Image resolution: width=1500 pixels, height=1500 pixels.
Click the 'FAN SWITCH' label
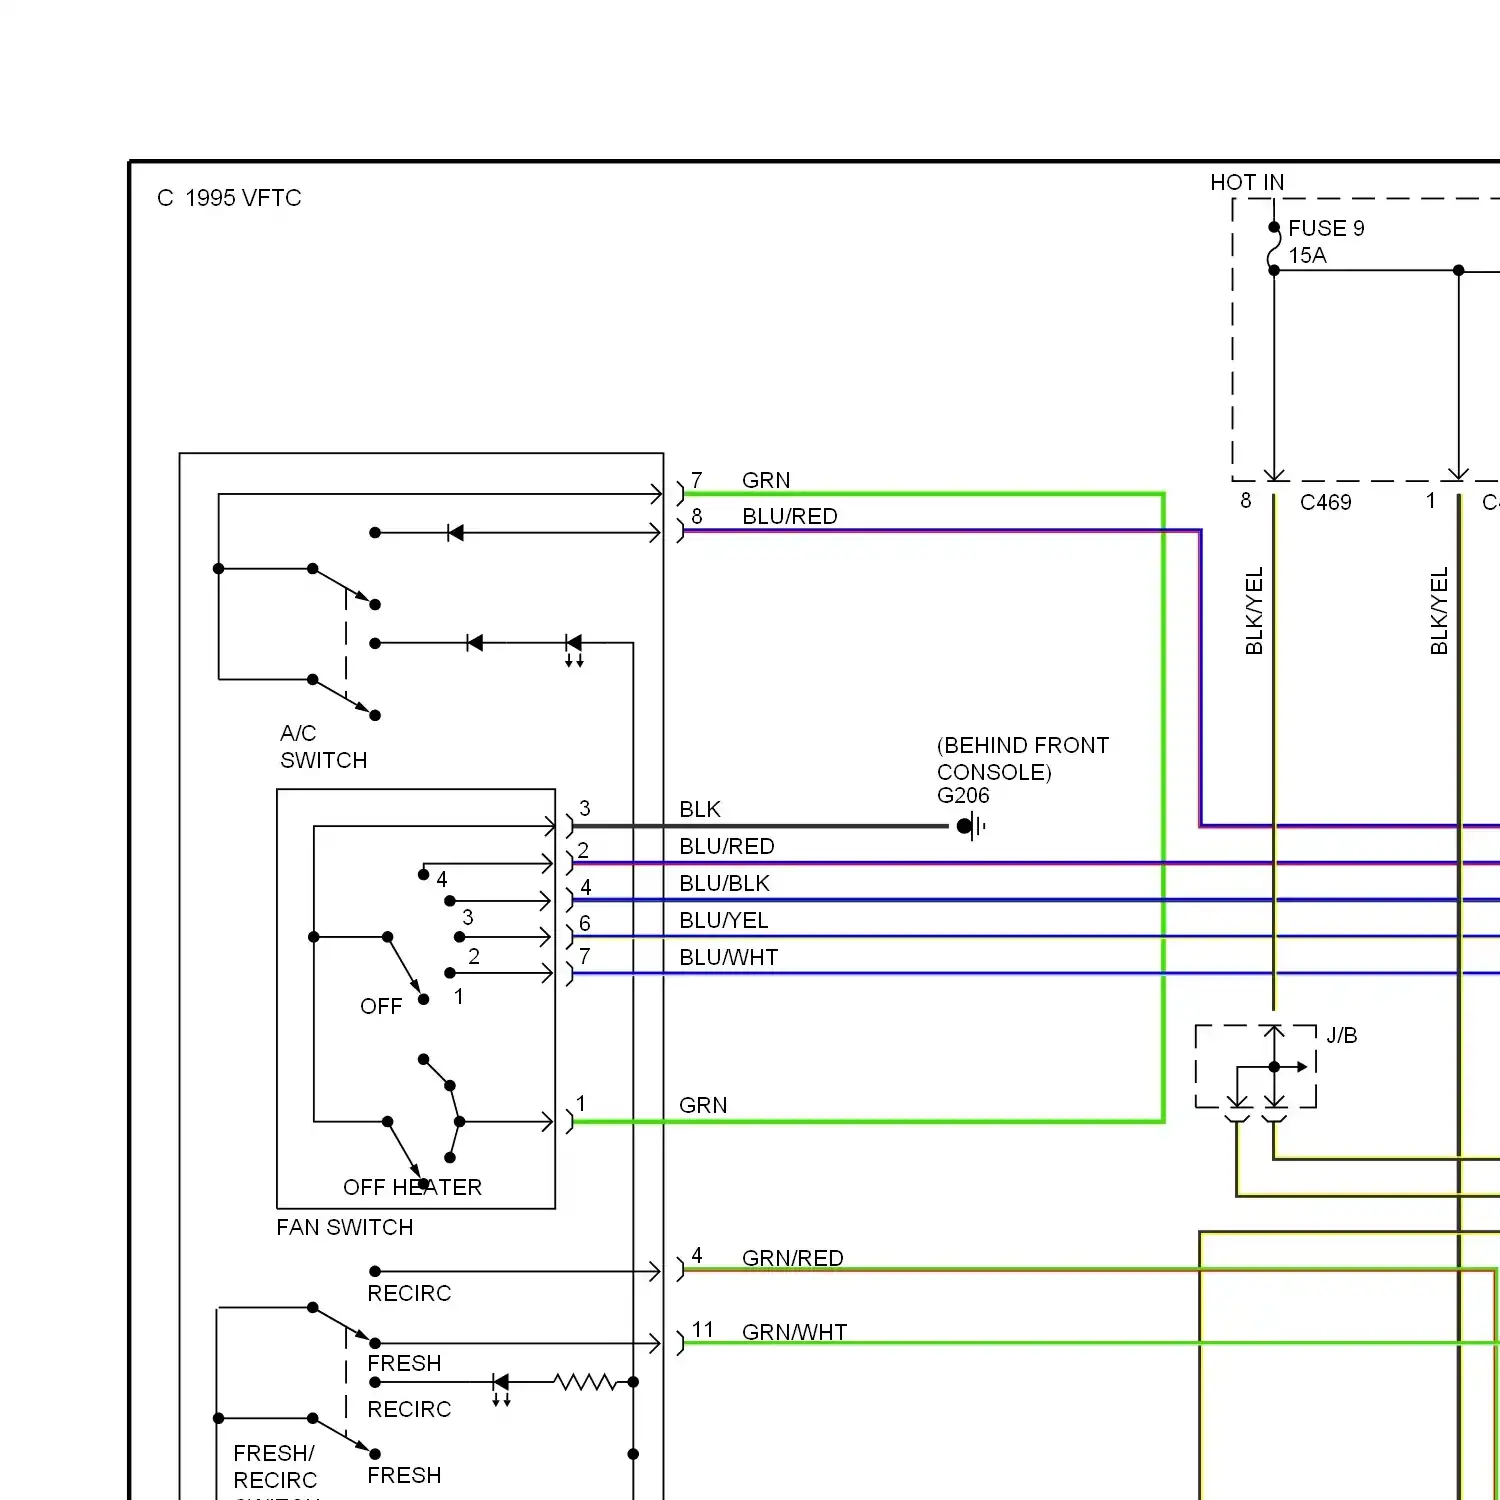345,1227
